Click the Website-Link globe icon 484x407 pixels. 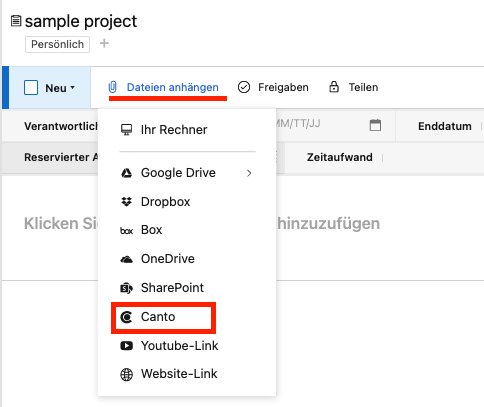(126, 374)
